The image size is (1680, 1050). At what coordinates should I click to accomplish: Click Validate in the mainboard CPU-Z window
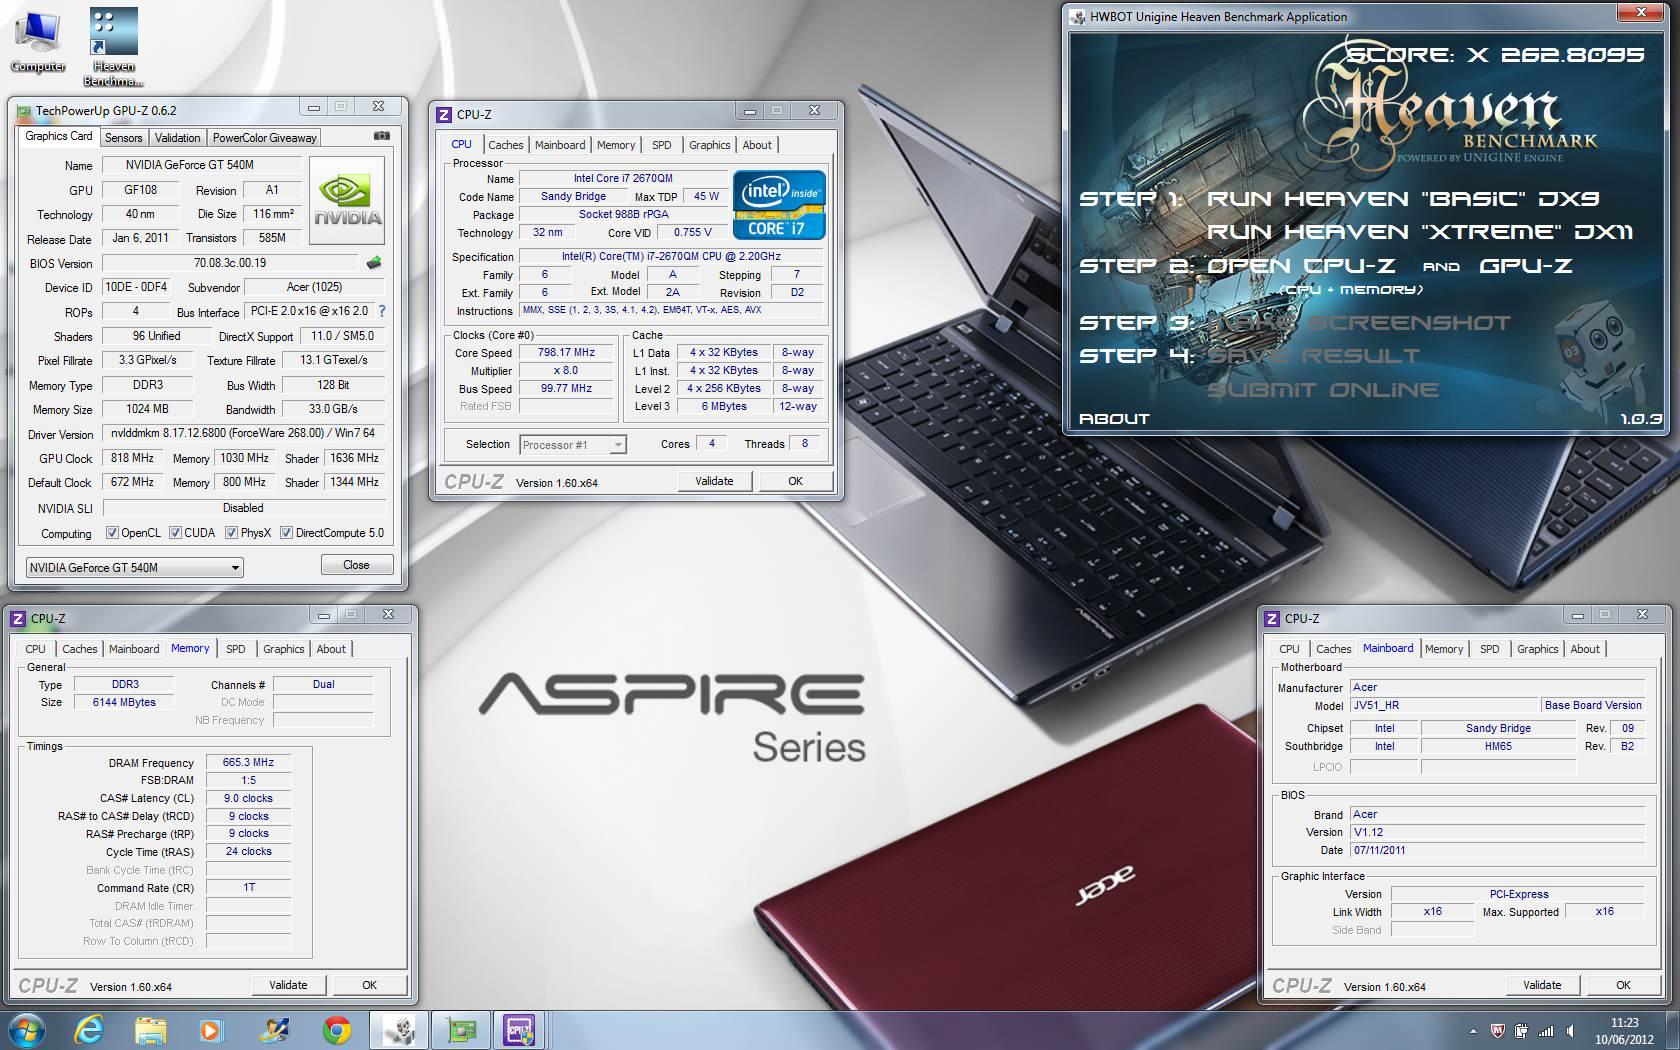click(x=1542, y=985)
